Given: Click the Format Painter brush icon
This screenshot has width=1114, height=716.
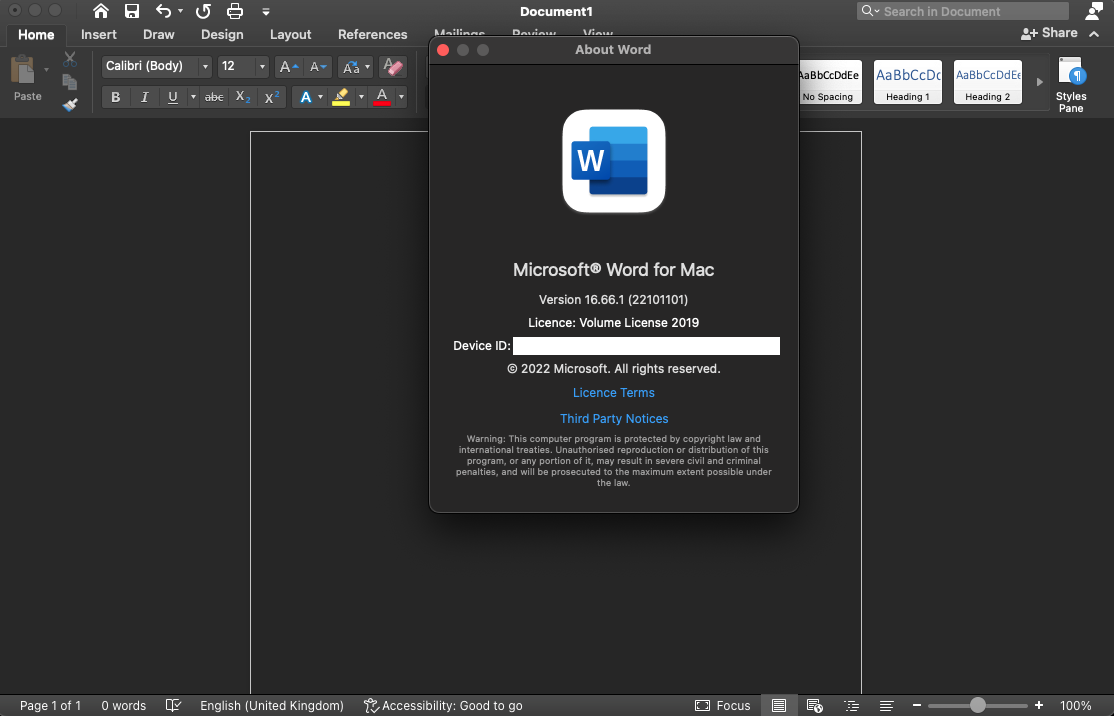Looking at the screenshot, I should click(70, 105).
